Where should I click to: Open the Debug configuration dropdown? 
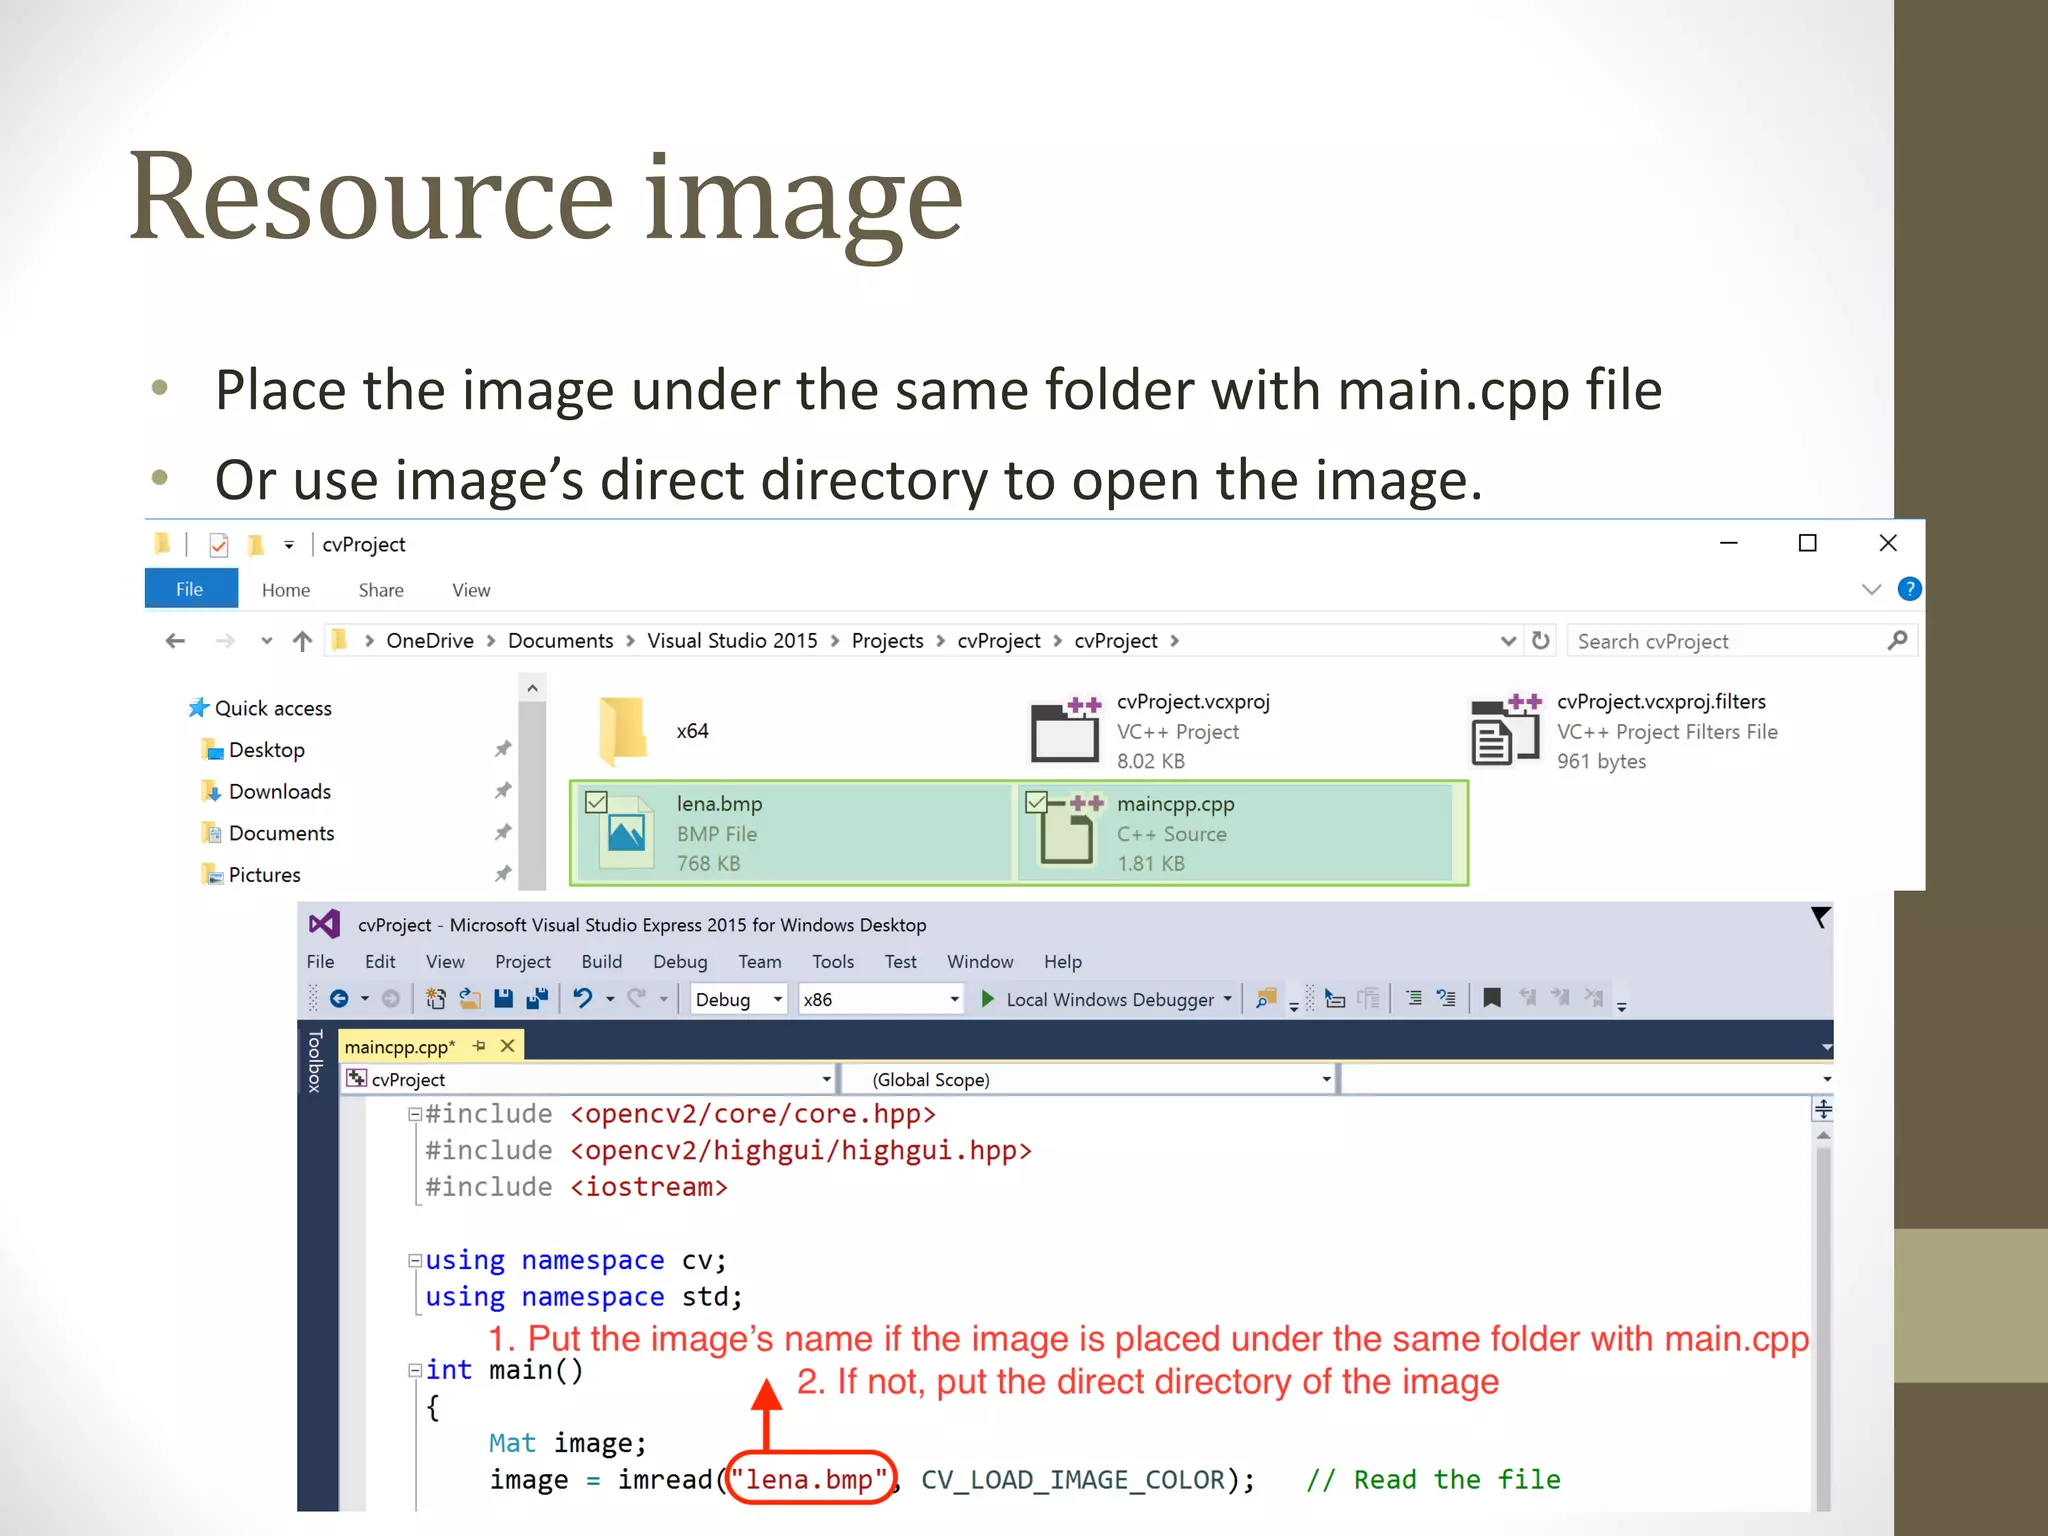click(777, 999)
